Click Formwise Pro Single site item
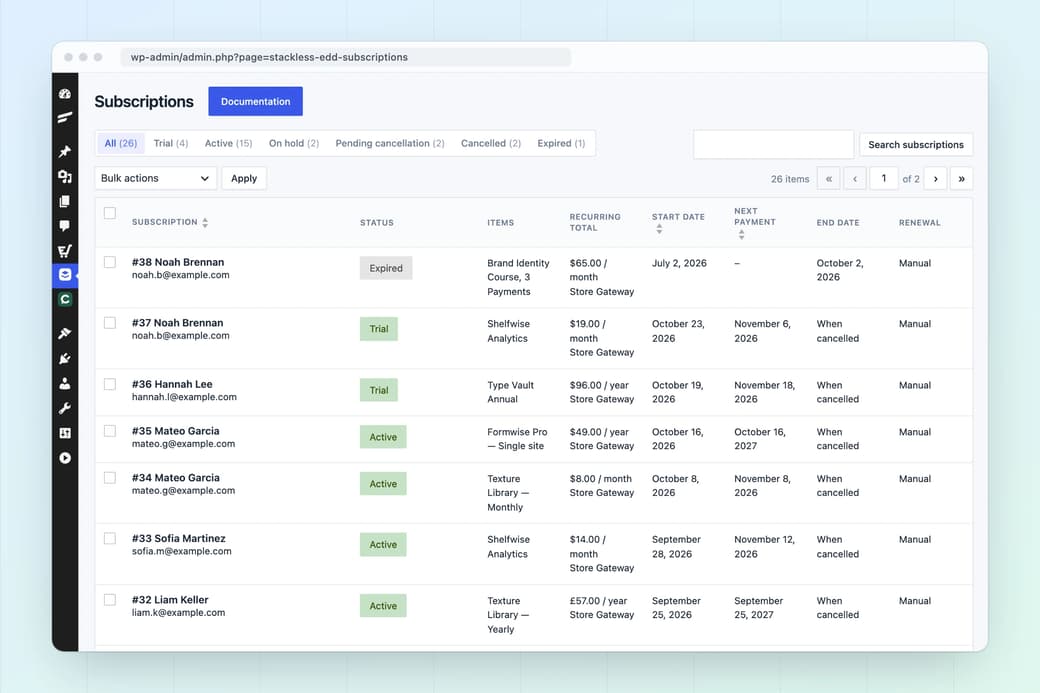 [517, 439]
